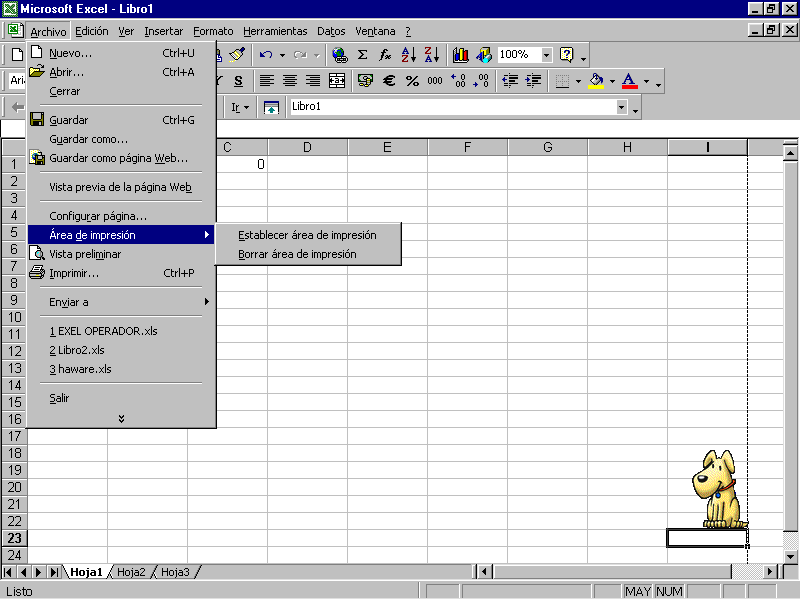The height and width of the screenshot is (600, 800).
Task: Toggle Combinar y centrar (merge cells)
Action: pyautogui.click(x=335, y=80)
